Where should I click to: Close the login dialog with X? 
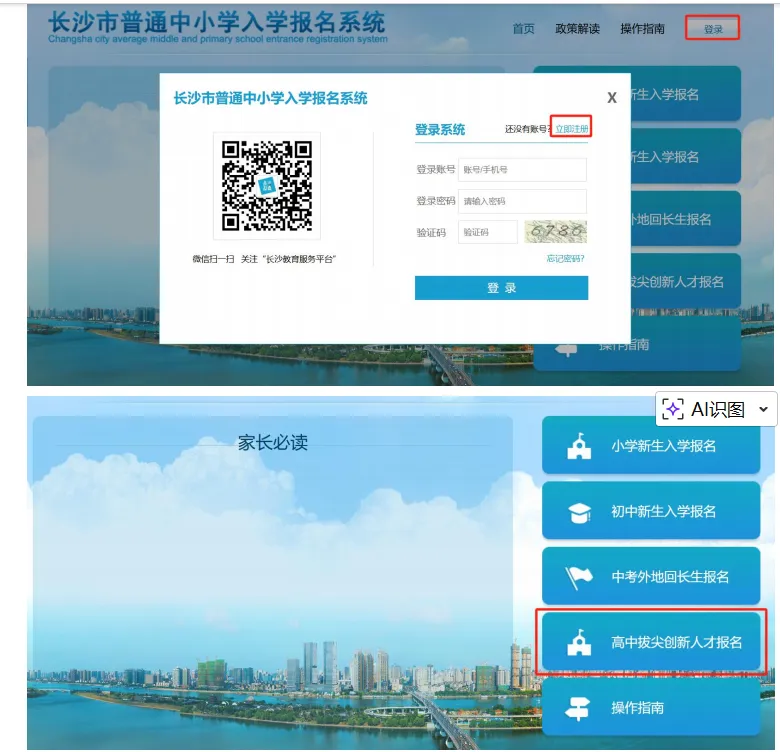(612, 97)
